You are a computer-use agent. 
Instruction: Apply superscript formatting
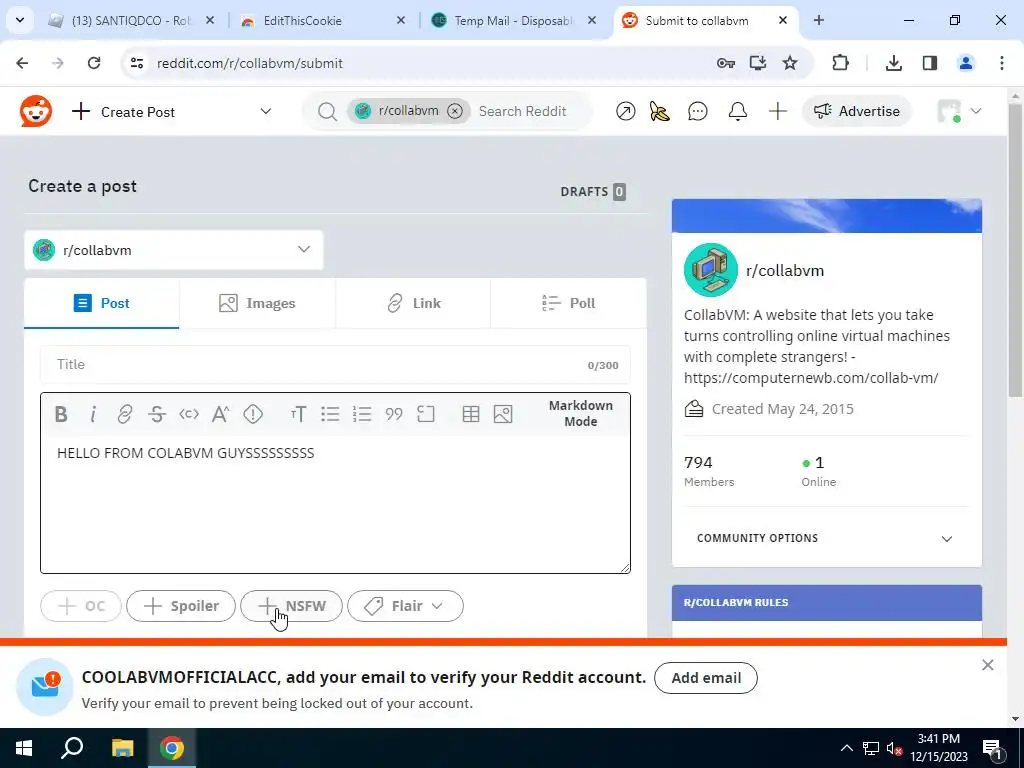click(x=221, y=414)
